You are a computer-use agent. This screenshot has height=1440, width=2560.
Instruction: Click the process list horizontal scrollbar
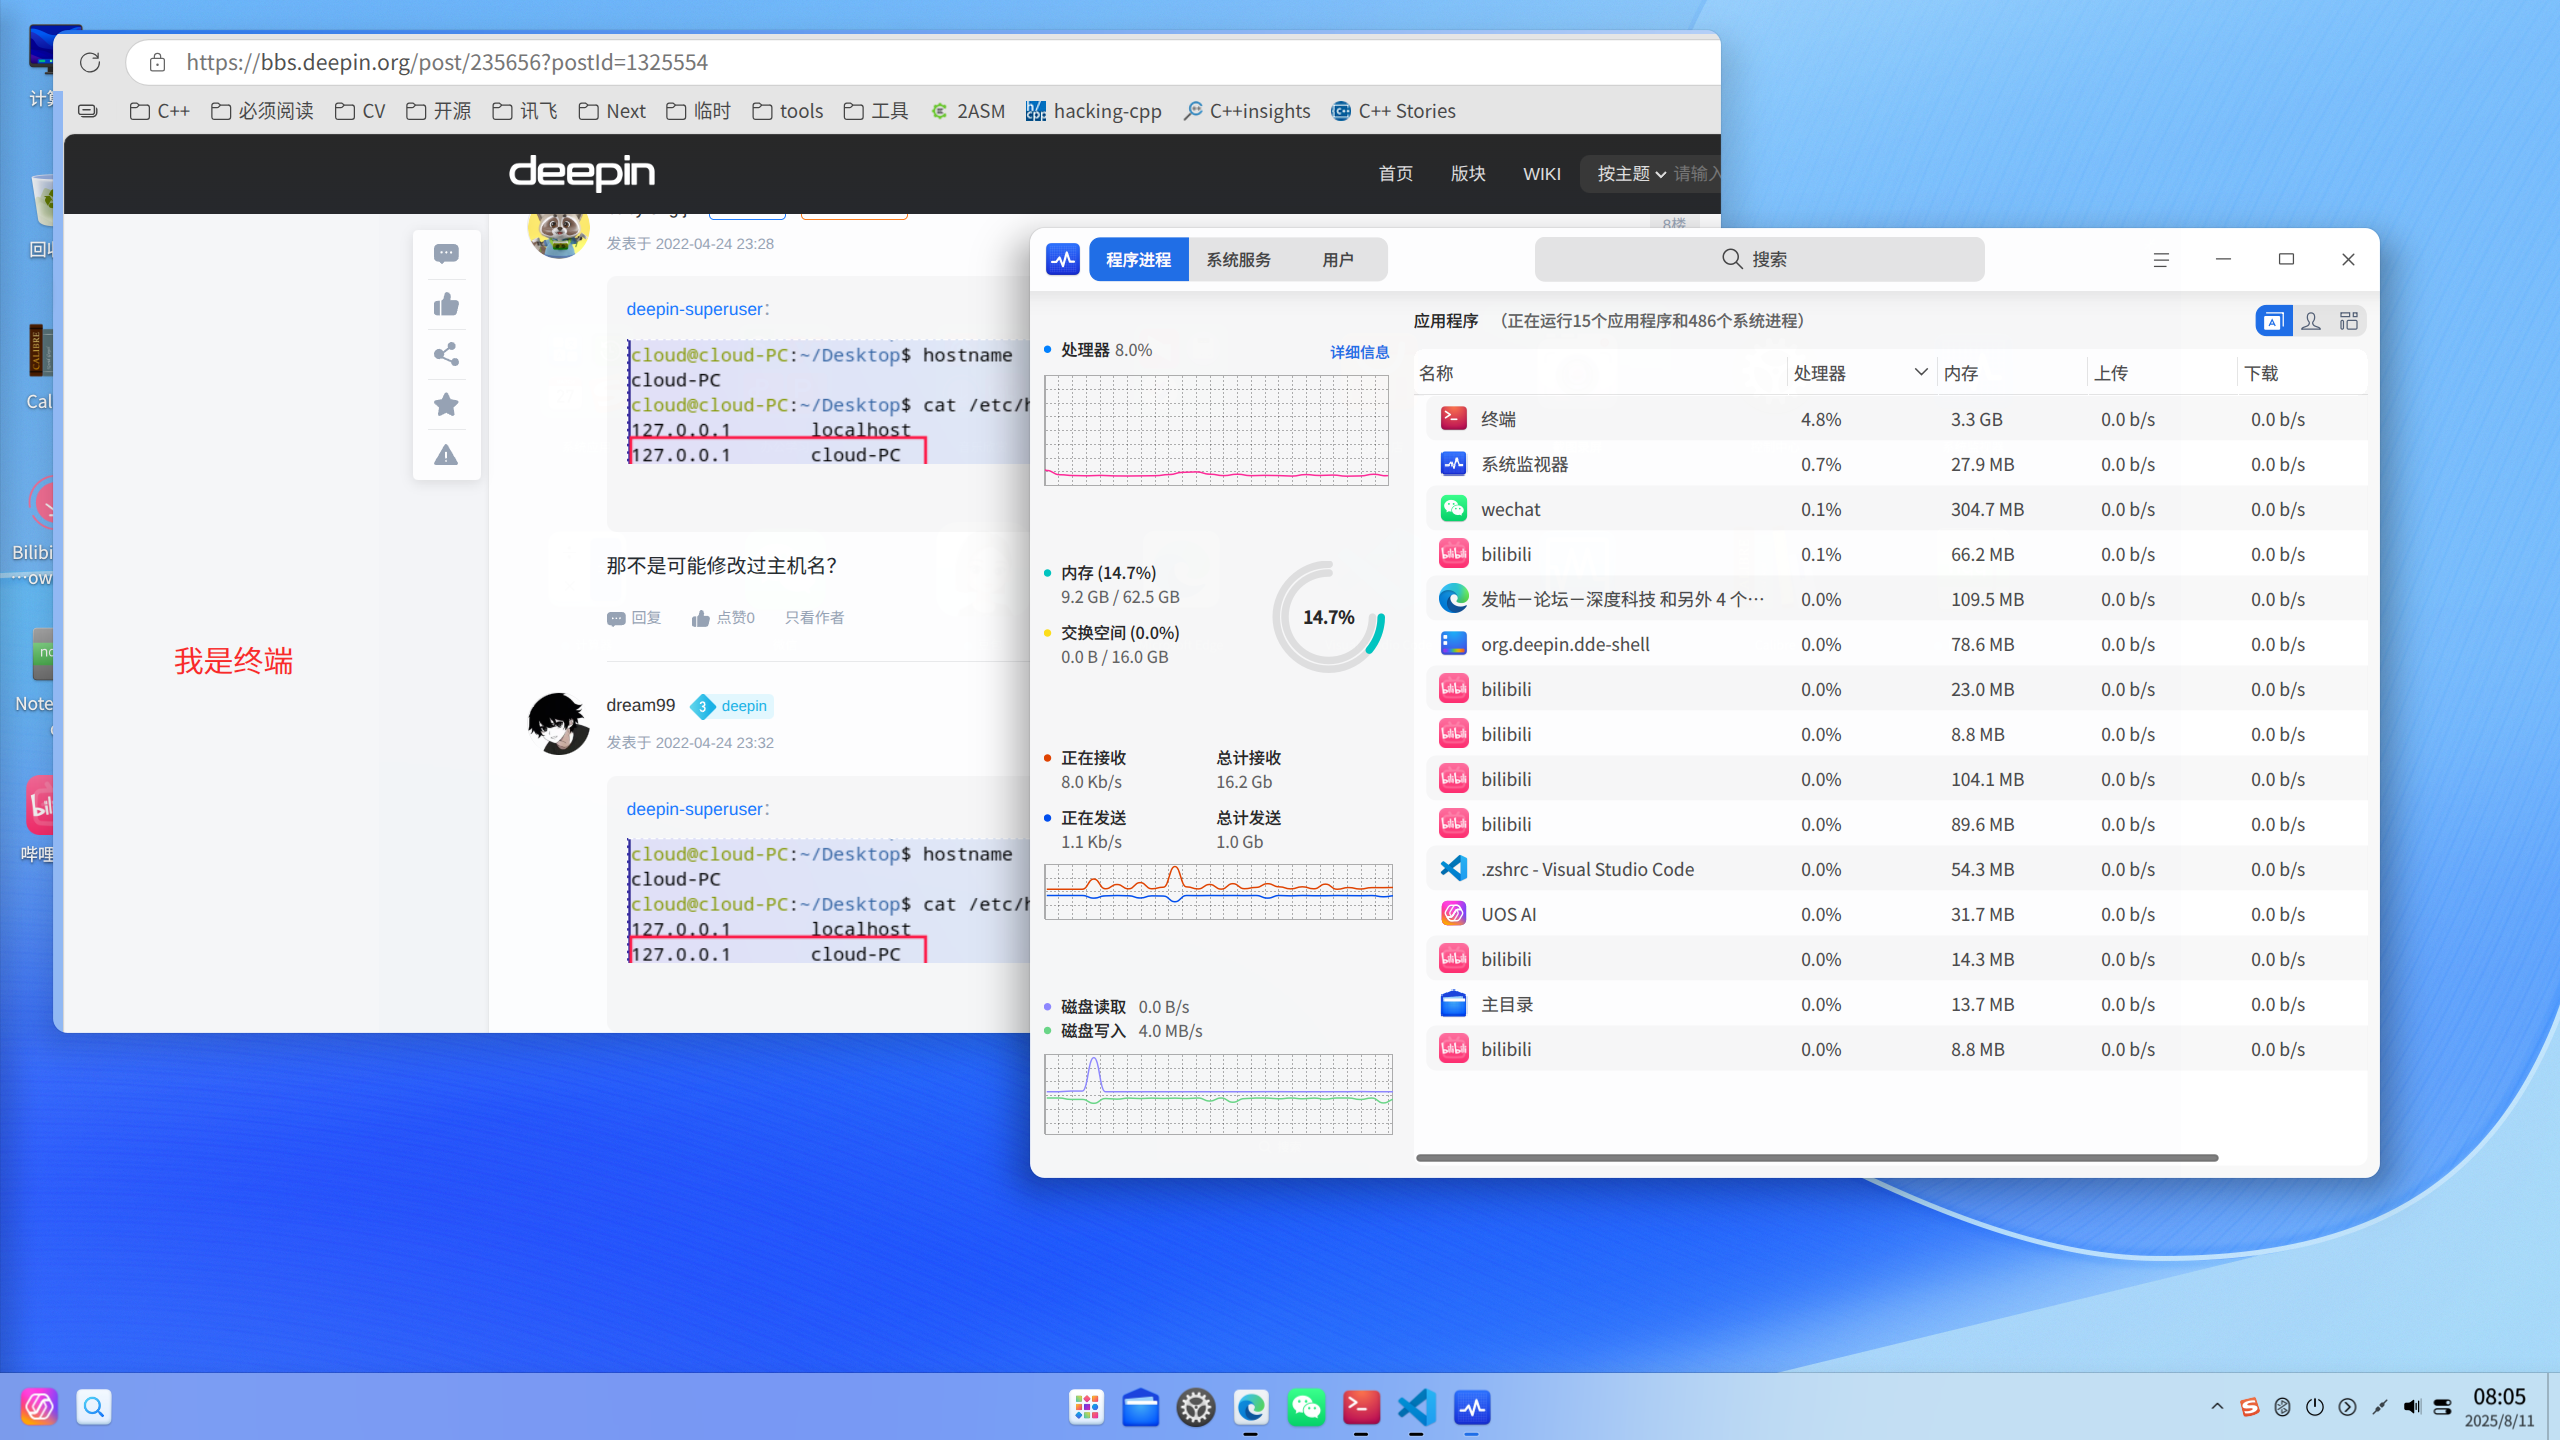click(x=1817, y=1157)
